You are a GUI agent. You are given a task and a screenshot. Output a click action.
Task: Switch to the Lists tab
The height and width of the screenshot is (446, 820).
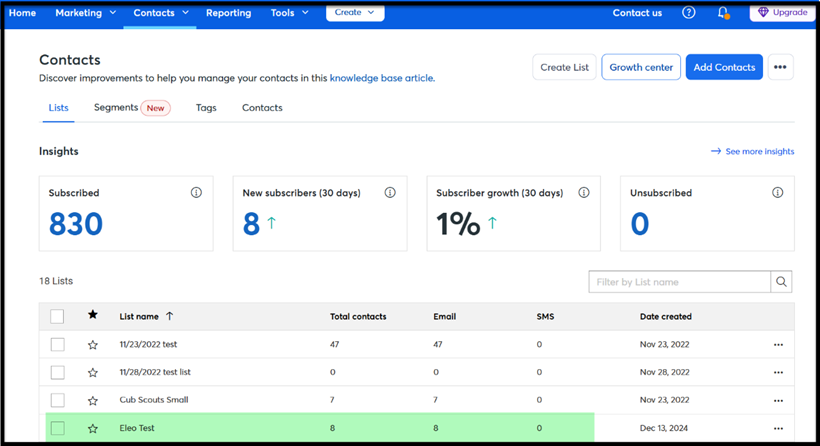coord(59,108)
